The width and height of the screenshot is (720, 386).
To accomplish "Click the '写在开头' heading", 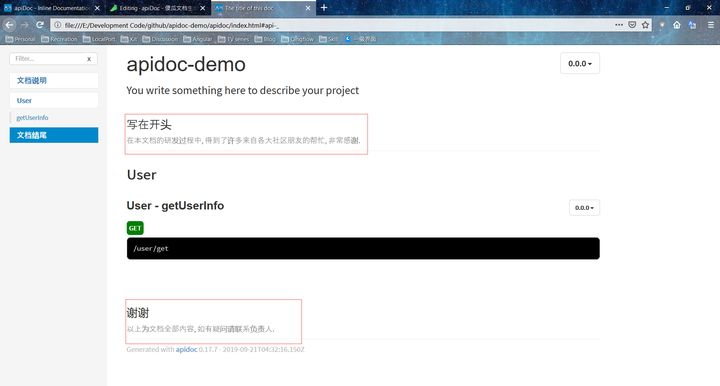I will click(149, 124).
